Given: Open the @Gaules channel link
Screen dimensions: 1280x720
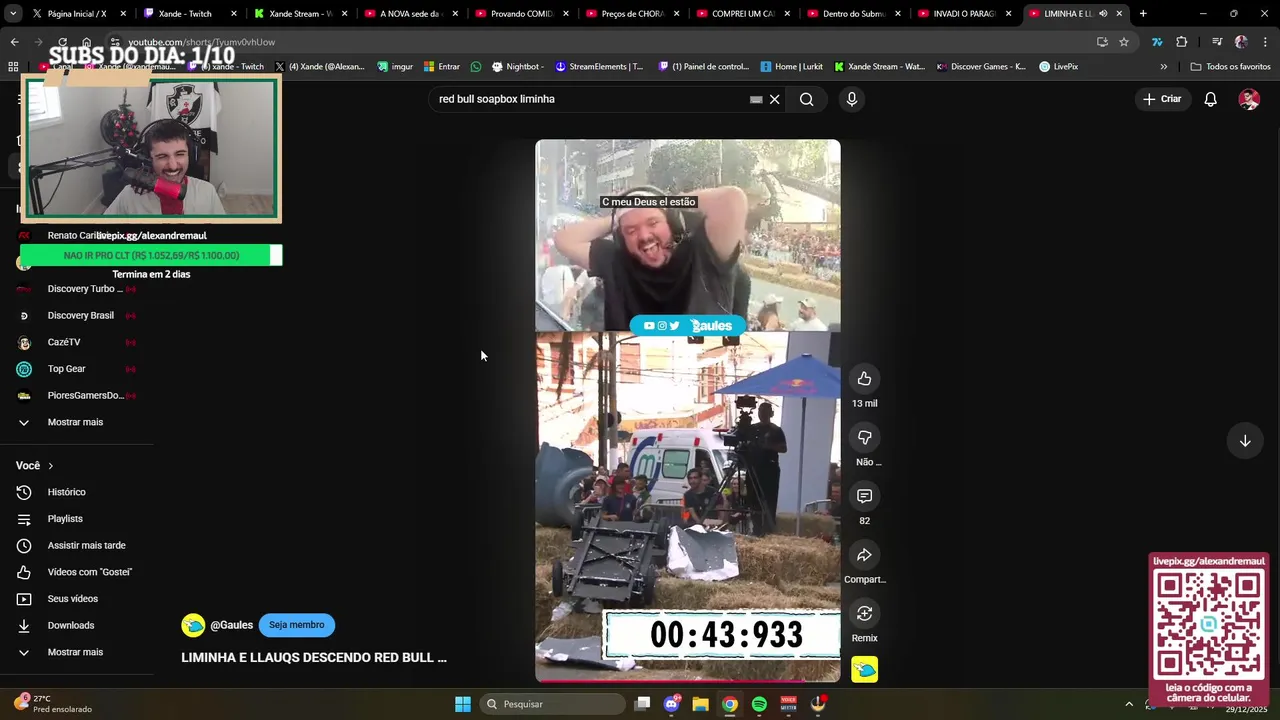Looking at the screenshot, I should point(231,625).
